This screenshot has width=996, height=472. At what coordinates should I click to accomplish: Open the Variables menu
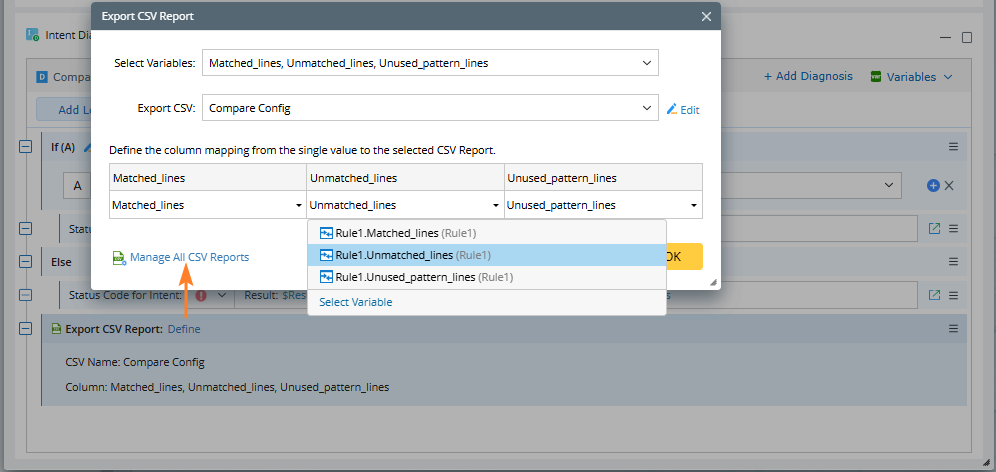tap(910, 76)
